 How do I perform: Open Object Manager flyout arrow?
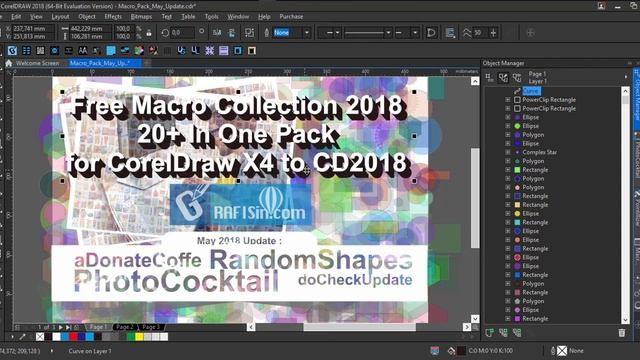[626, 77]
